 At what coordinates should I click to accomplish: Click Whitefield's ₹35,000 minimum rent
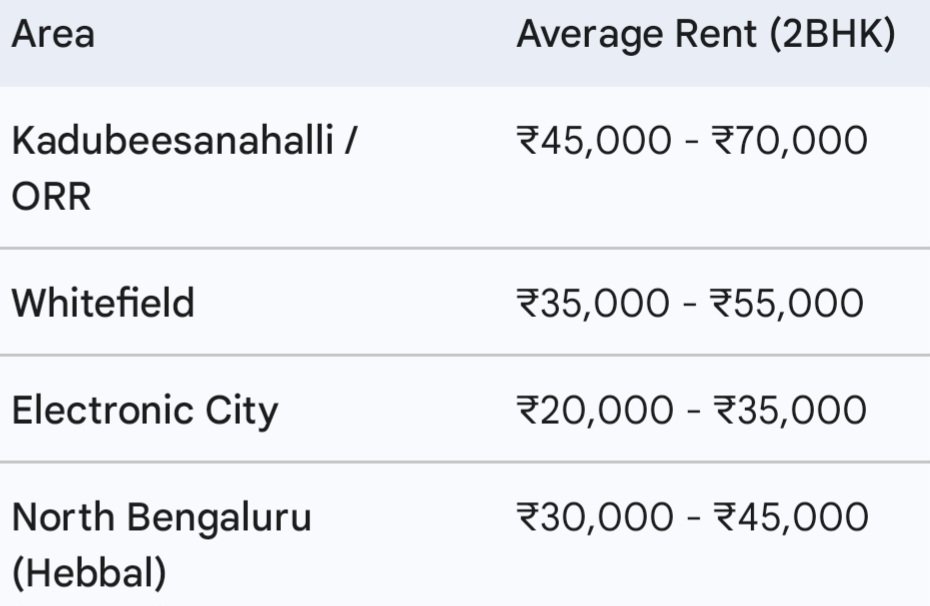pyautogui.click(x=593, y=302)
